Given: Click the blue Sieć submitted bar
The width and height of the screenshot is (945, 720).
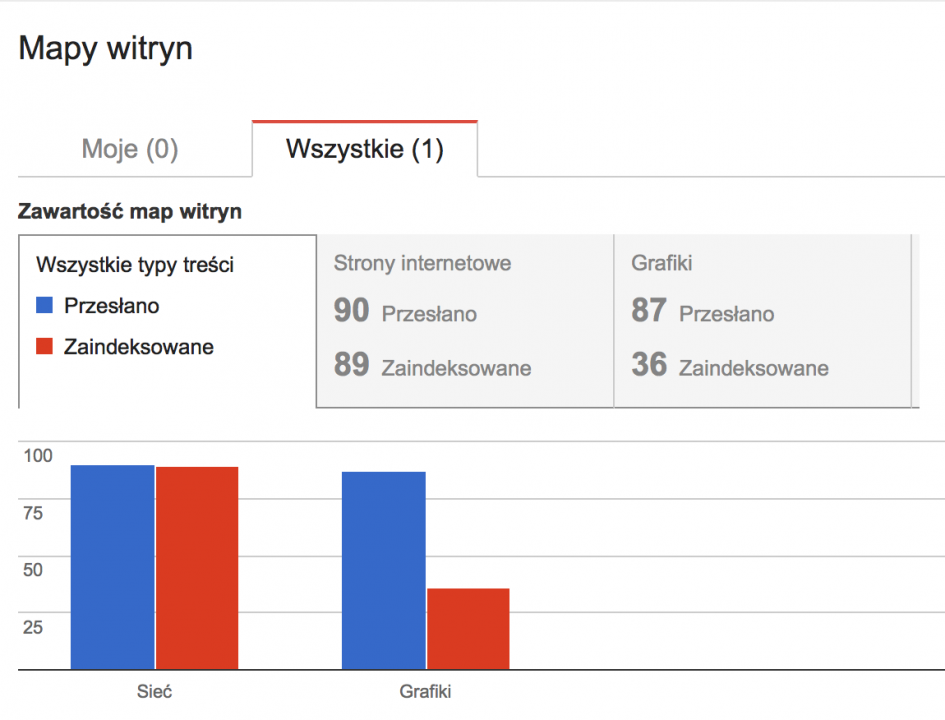Looking at the screenshot, I should [113, 567].
